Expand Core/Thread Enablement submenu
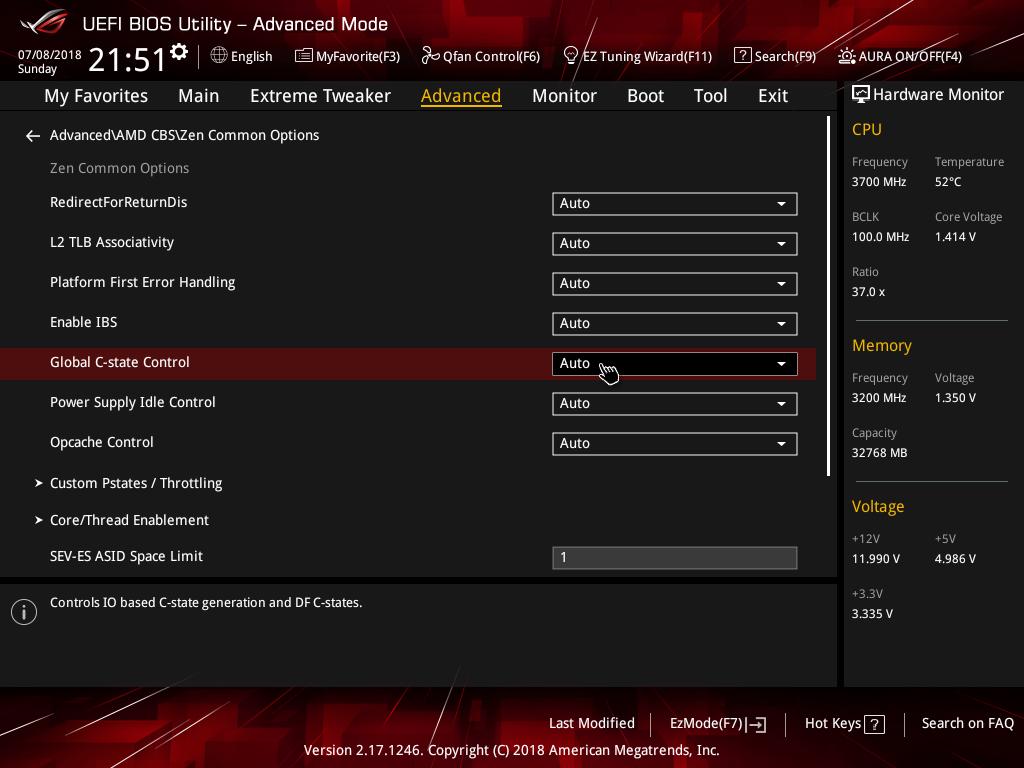Viewport: 1024px width, 768px height. (129, 520)
